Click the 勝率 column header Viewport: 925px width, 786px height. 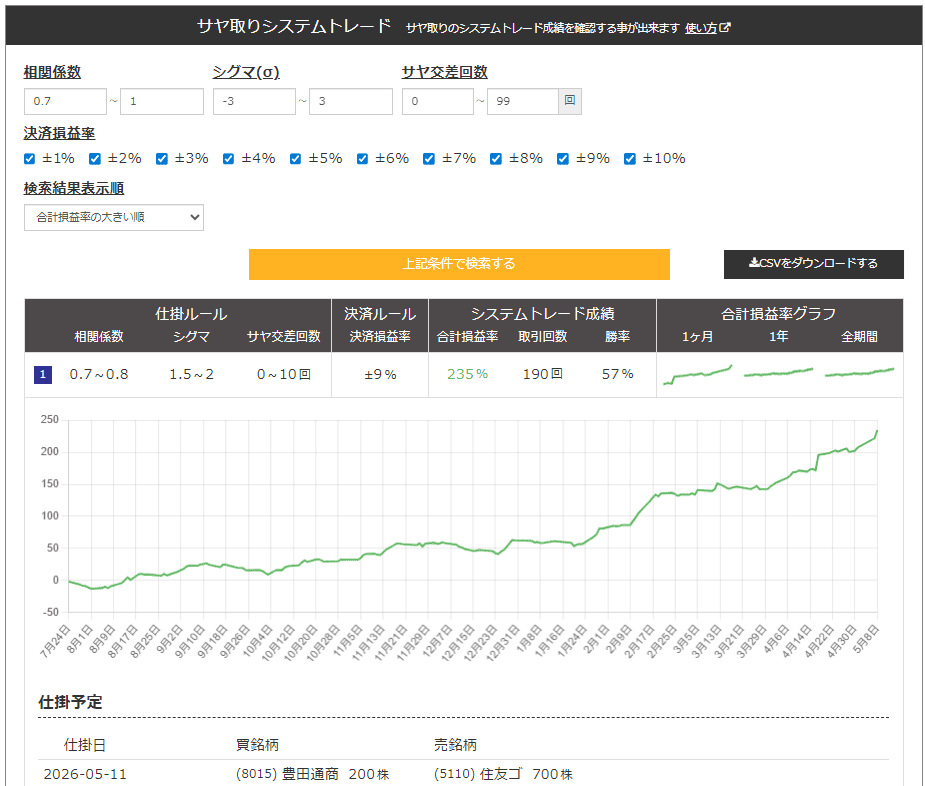[617, 337]
